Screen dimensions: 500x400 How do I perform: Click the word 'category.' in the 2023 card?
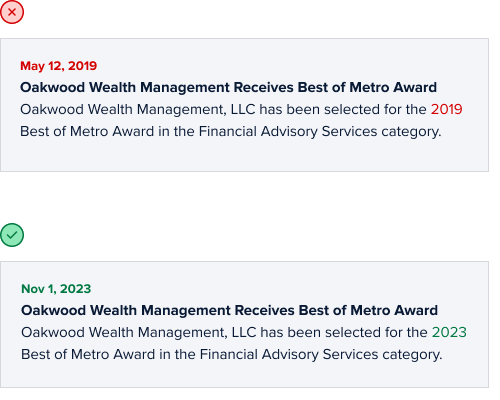(x=412, y=355)
